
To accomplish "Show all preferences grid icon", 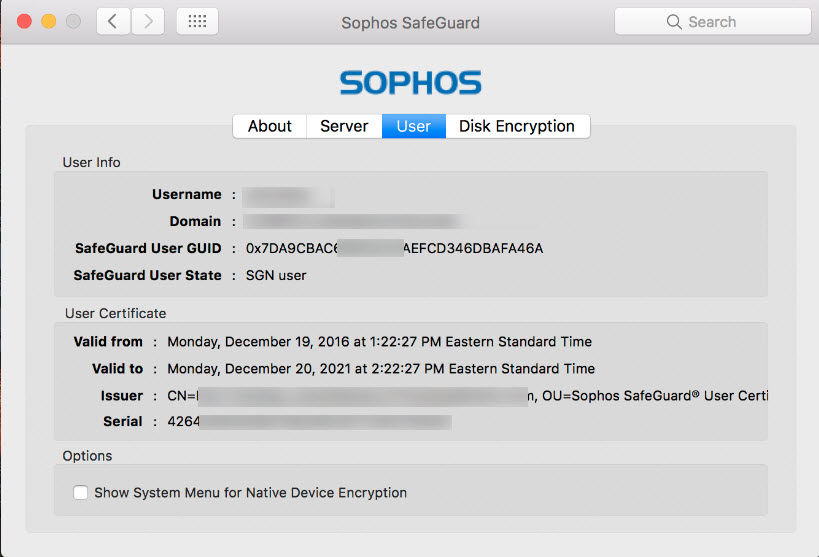I will (197, 21).
